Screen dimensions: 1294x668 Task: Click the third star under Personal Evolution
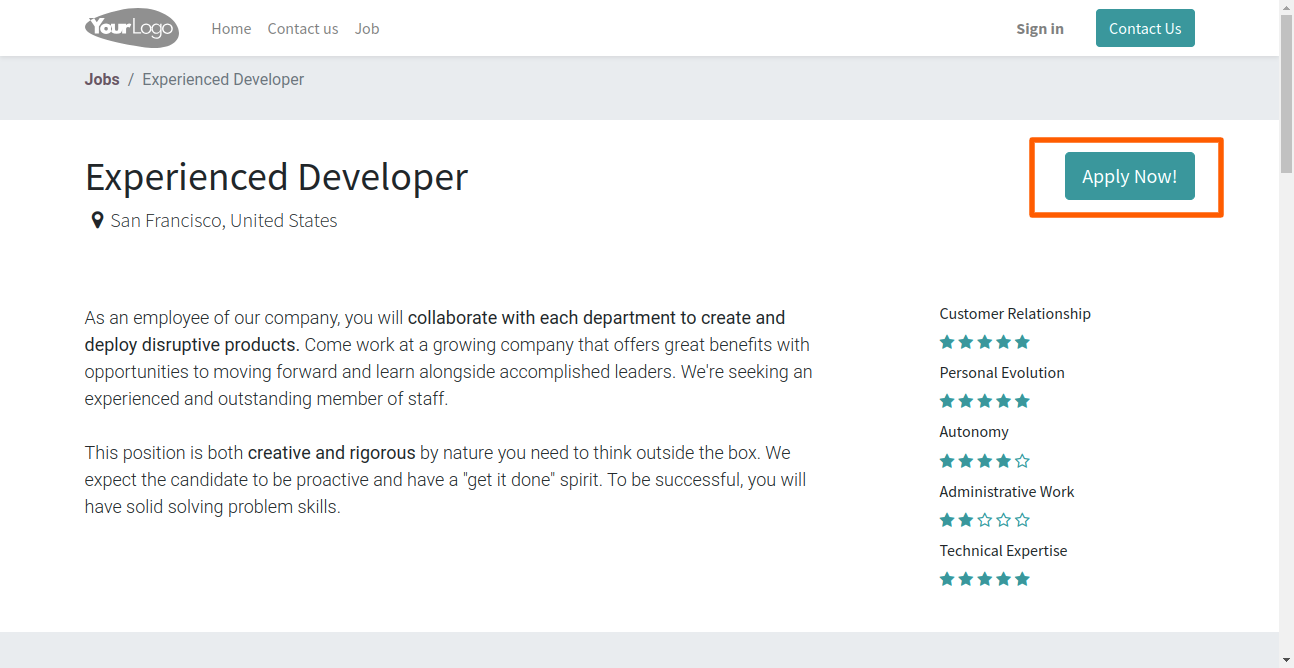coord(985,401)
